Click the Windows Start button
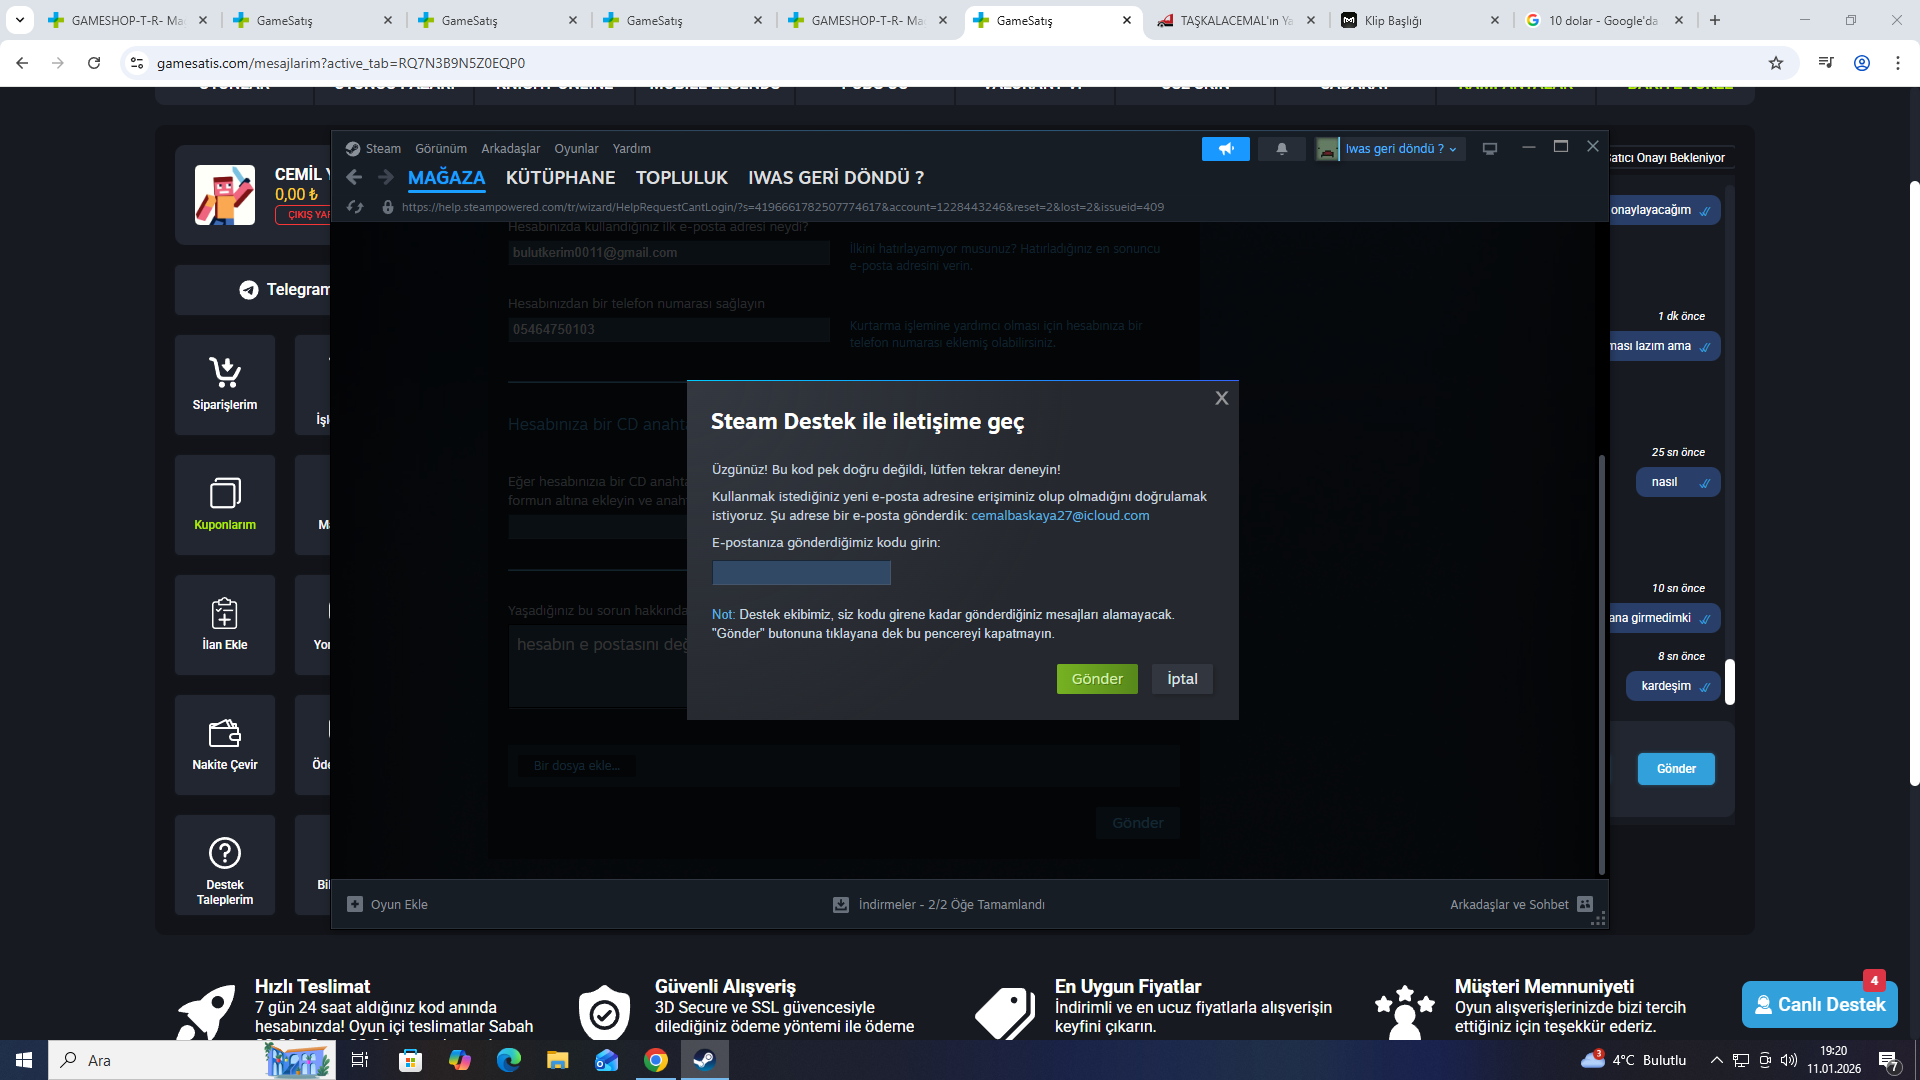 coord(24,1060)
